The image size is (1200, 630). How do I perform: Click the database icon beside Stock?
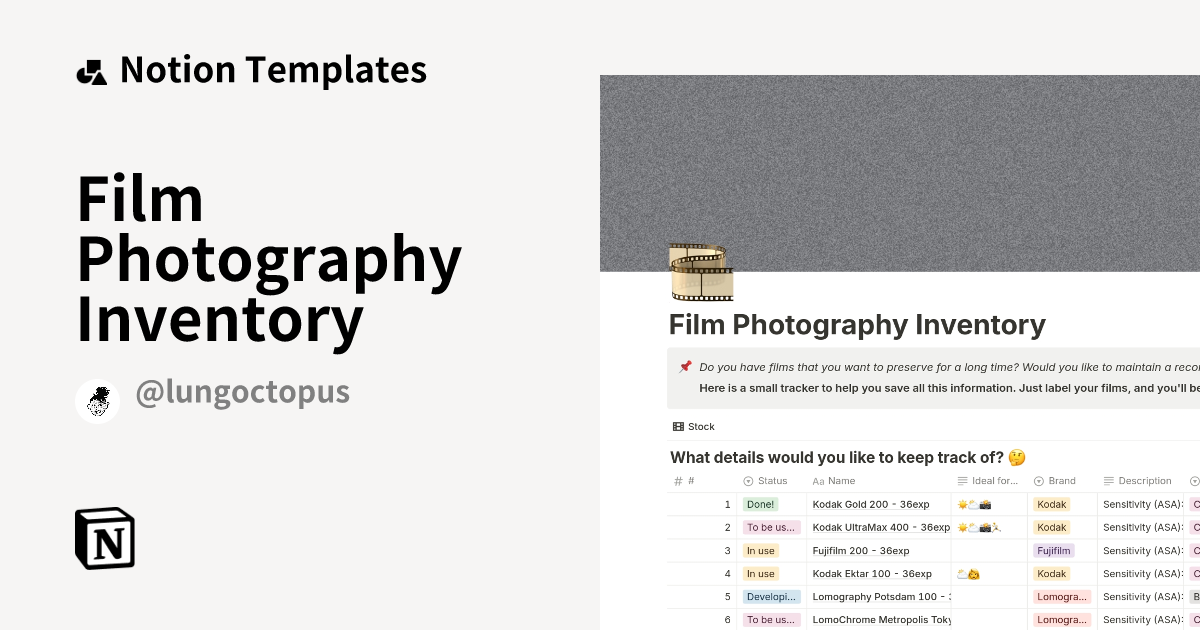coord(678,426)
